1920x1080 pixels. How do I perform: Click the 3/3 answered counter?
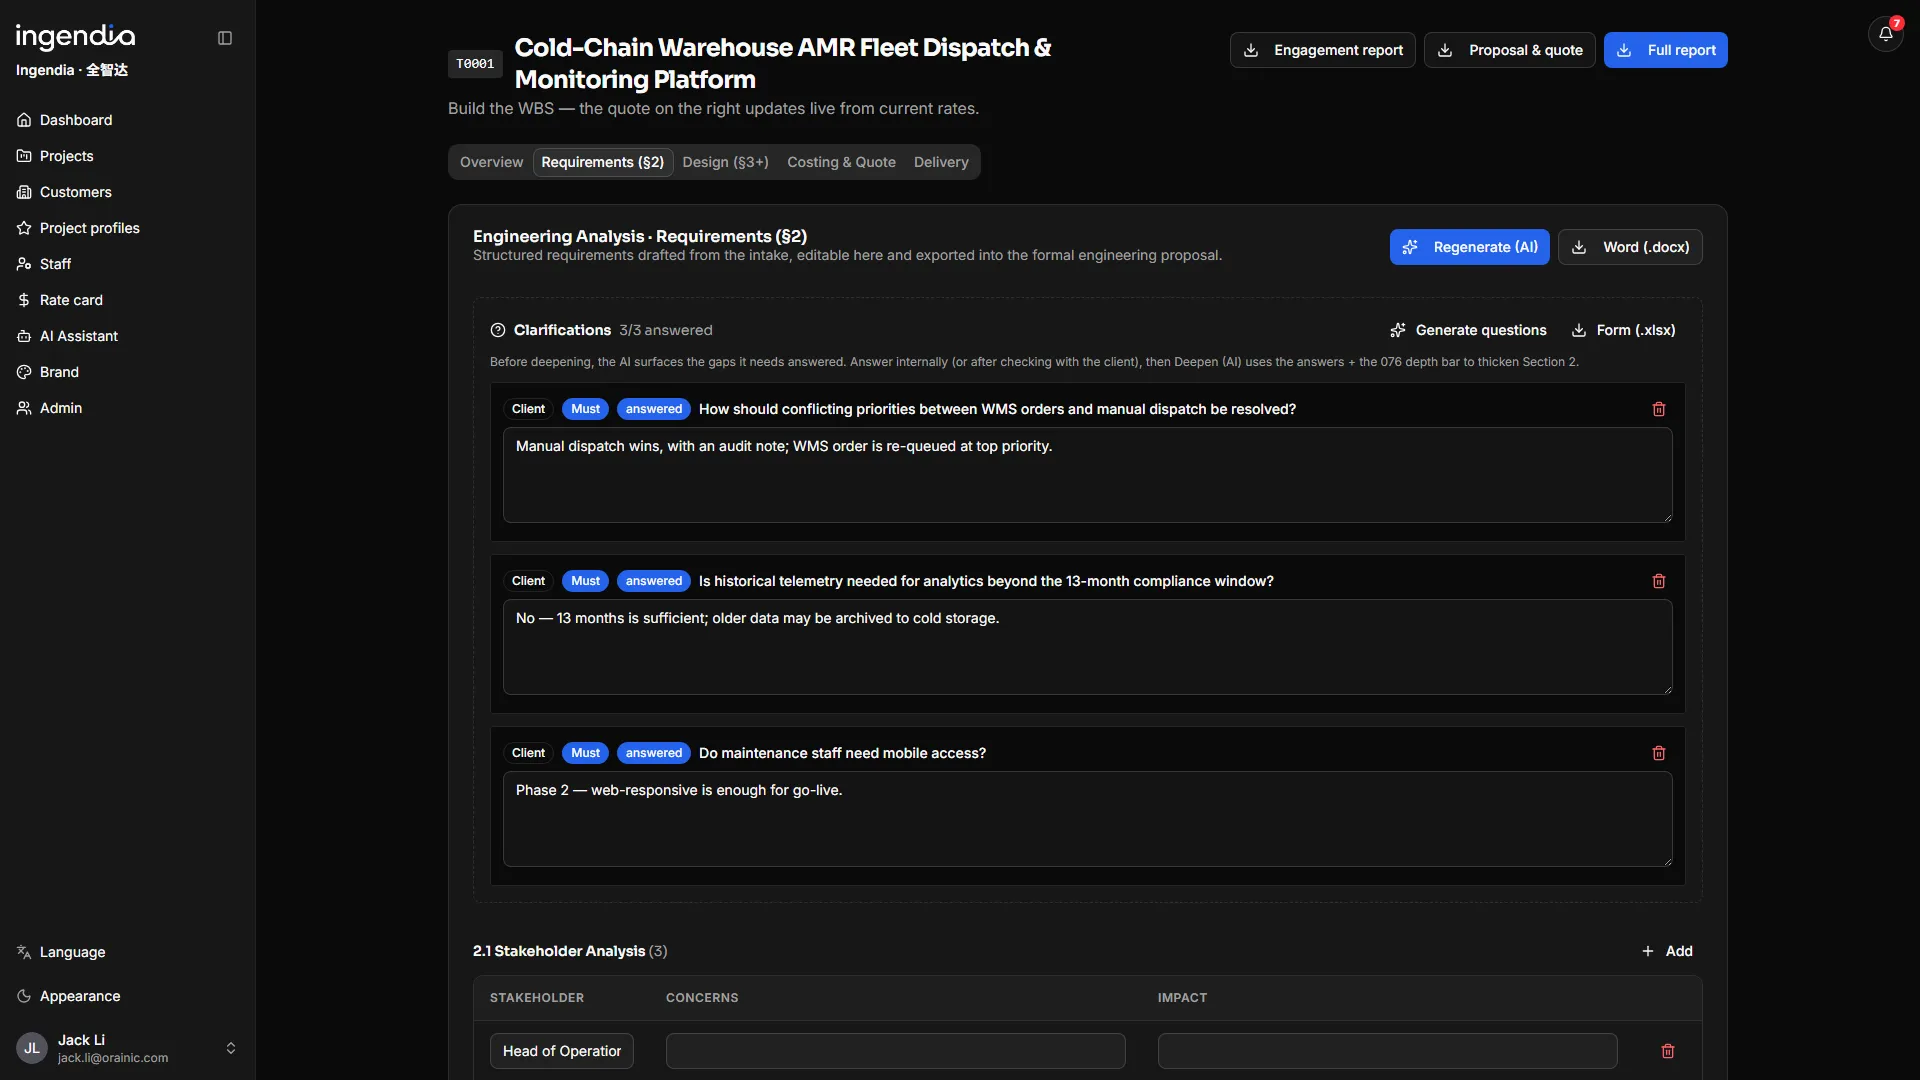[x=666, y=330]
